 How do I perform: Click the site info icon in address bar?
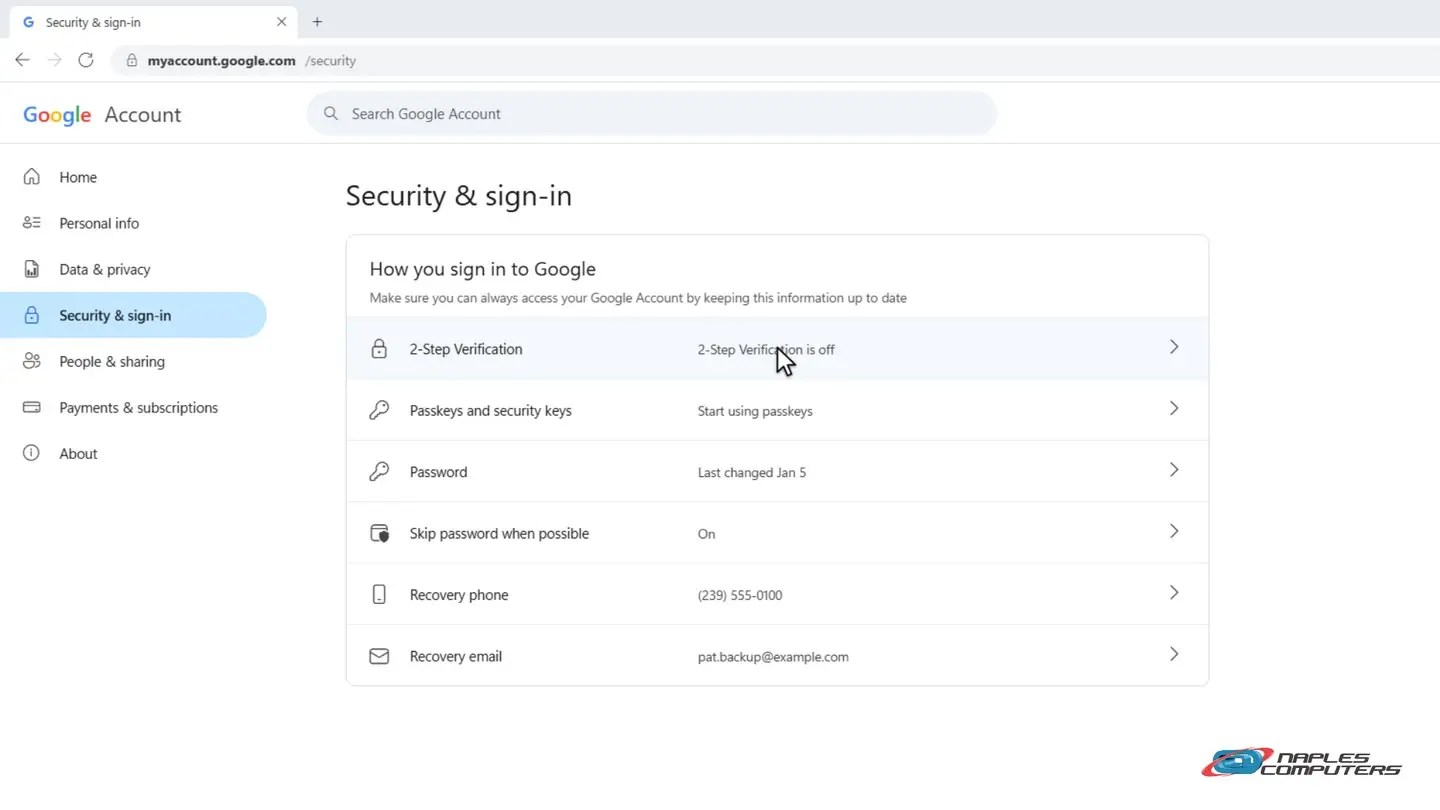131,60
